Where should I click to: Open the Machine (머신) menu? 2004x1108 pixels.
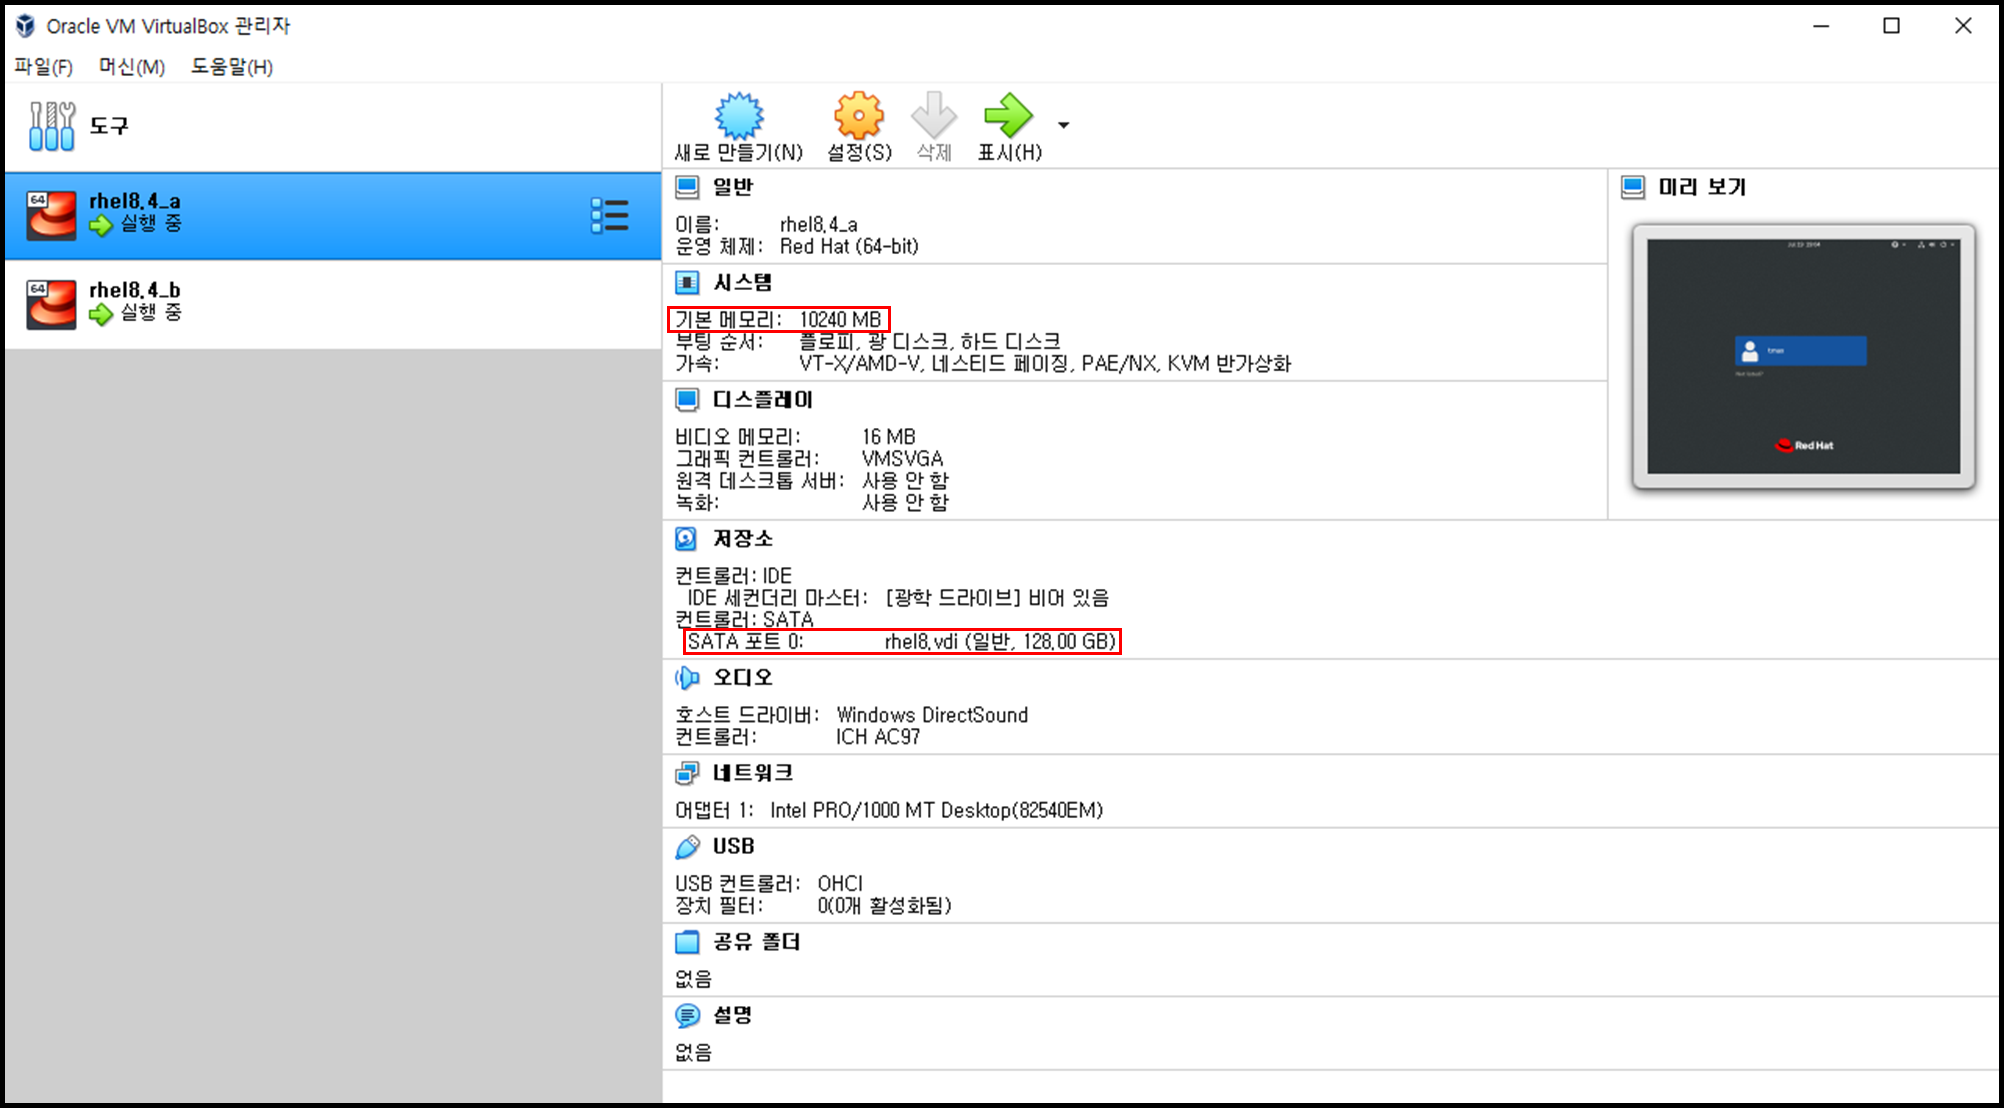click(x=131, y=67)
